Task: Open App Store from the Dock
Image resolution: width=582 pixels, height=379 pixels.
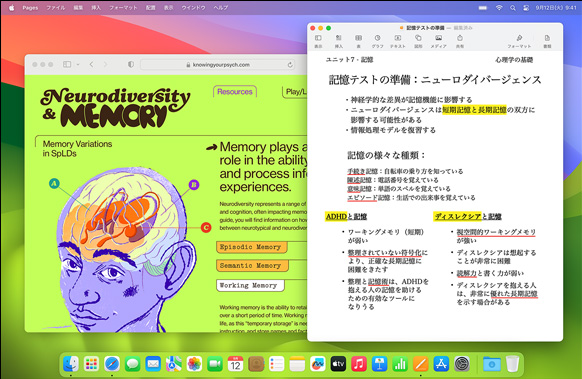Action: [441, 364]
